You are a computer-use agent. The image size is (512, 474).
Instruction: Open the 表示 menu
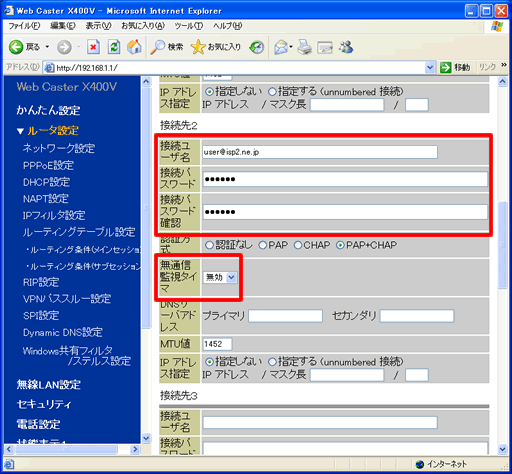[98, 26]
